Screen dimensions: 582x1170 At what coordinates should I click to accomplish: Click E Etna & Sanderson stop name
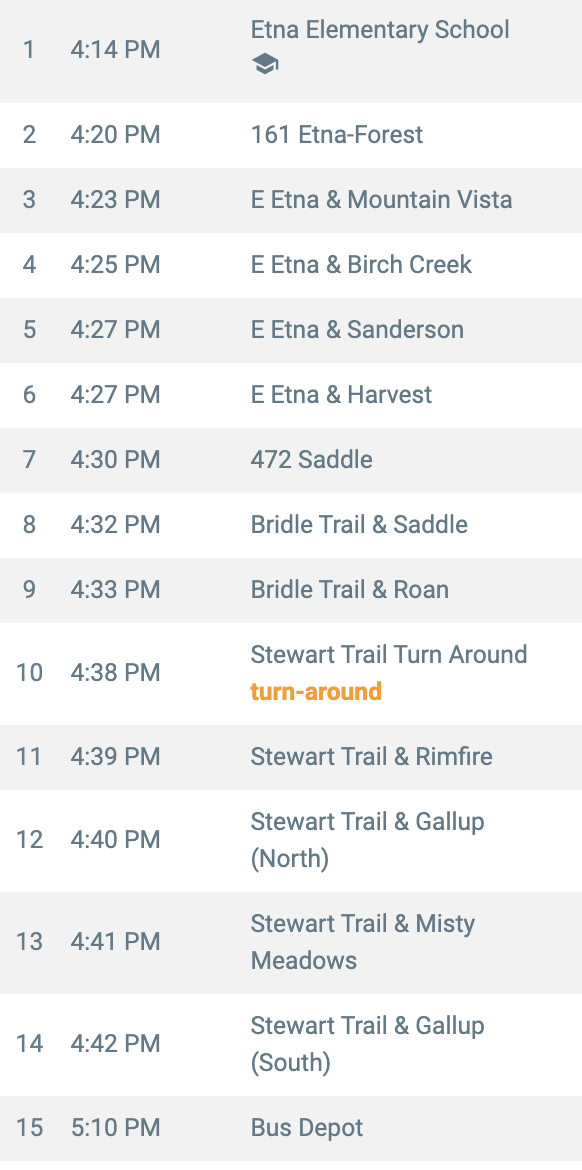[x=357, y=330]
